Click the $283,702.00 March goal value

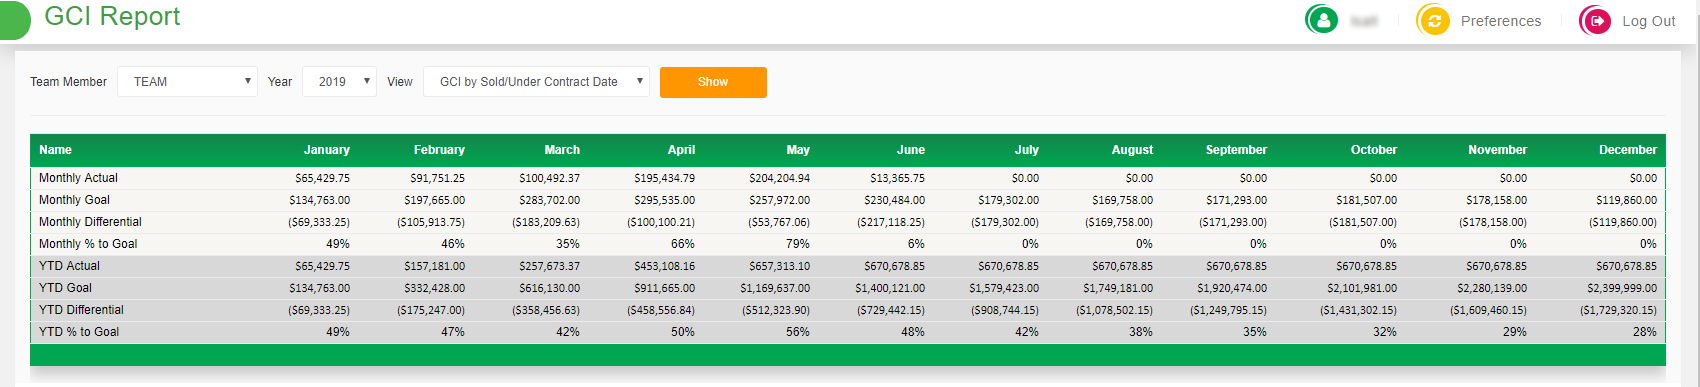[x=549, y=200]
